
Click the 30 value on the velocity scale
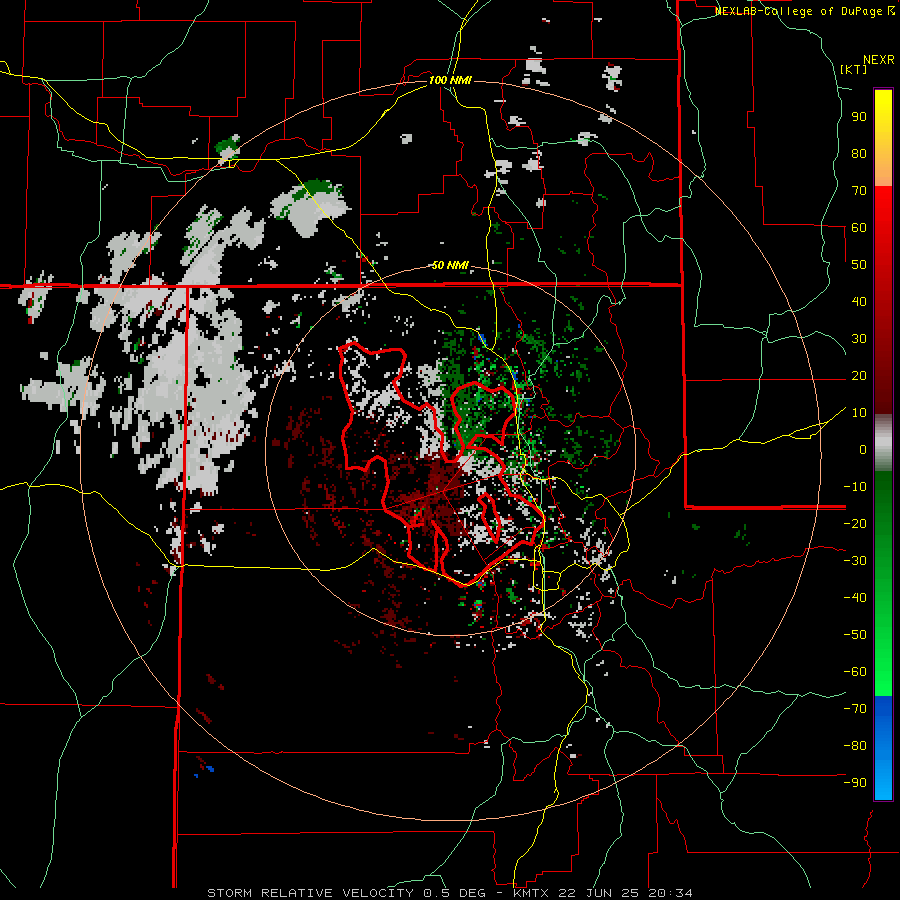(x=859, y=339)
